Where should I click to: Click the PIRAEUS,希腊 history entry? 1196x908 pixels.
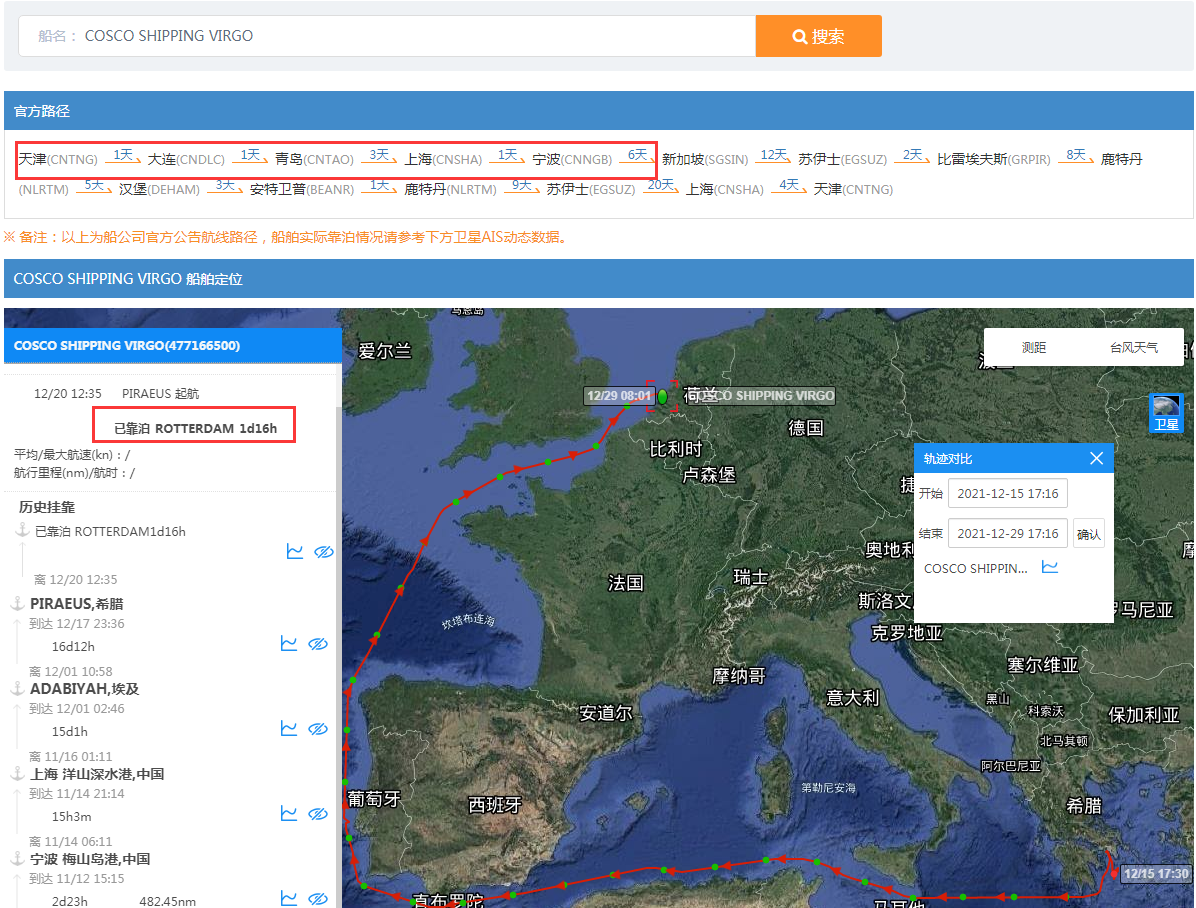[76, 604]
